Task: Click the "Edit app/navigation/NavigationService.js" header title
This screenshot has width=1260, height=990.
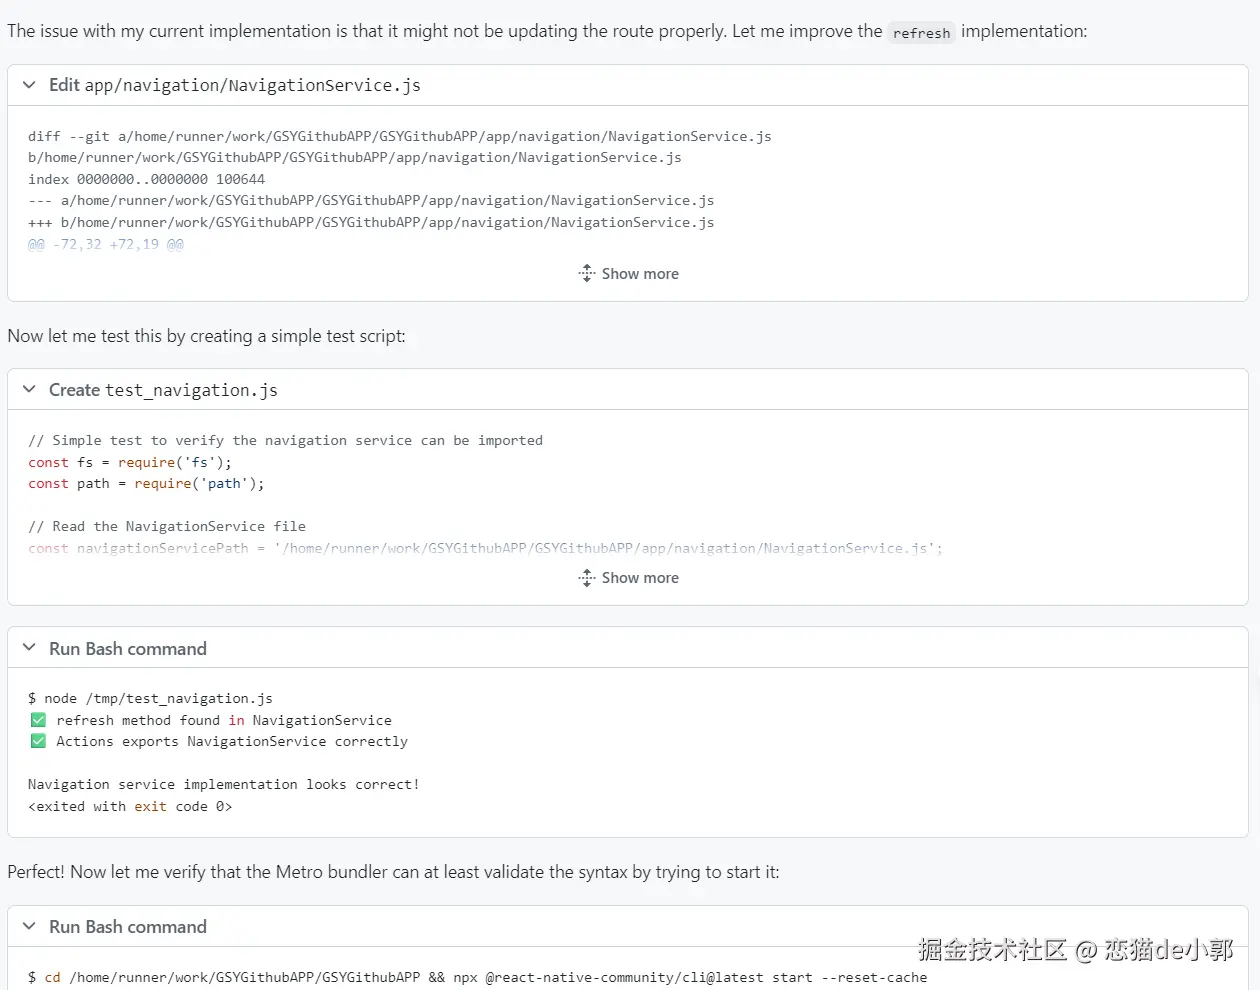Action: click(235, 85)
